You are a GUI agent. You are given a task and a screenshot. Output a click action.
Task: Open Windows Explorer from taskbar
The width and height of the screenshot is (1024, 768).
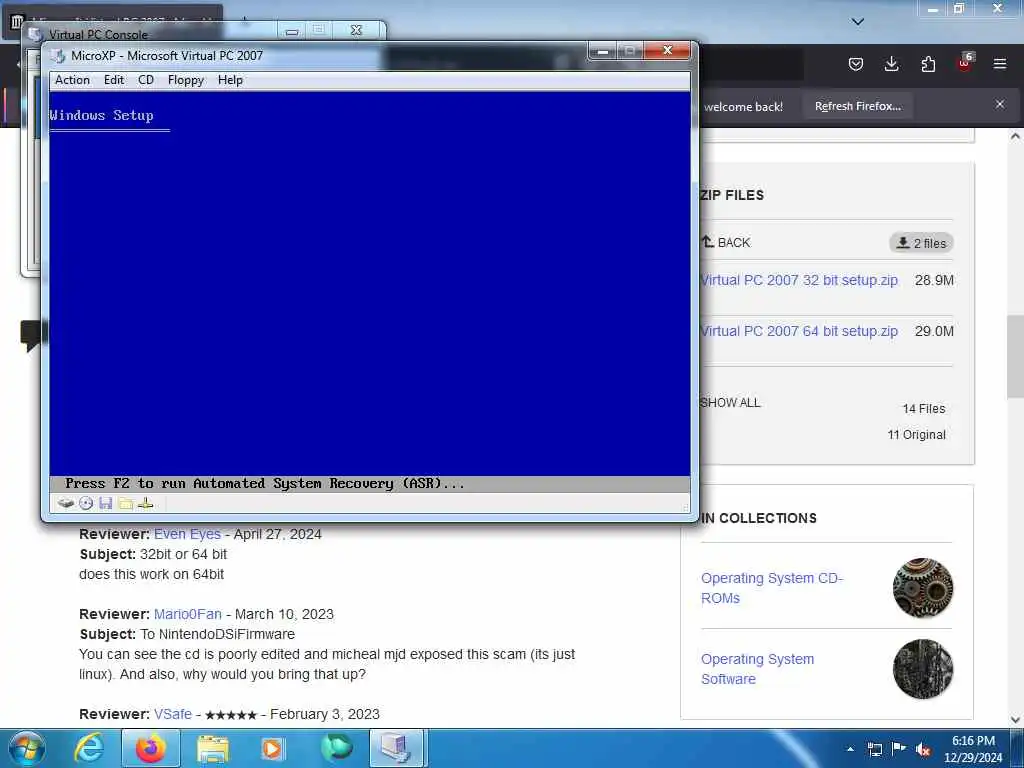pos(213,748)
